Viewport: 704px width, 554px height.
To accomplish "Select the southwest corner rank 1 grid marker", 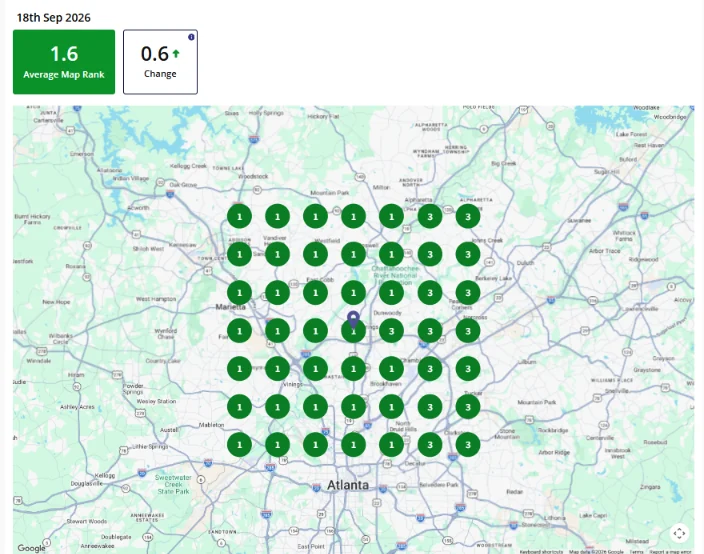I will coord(239,445).
